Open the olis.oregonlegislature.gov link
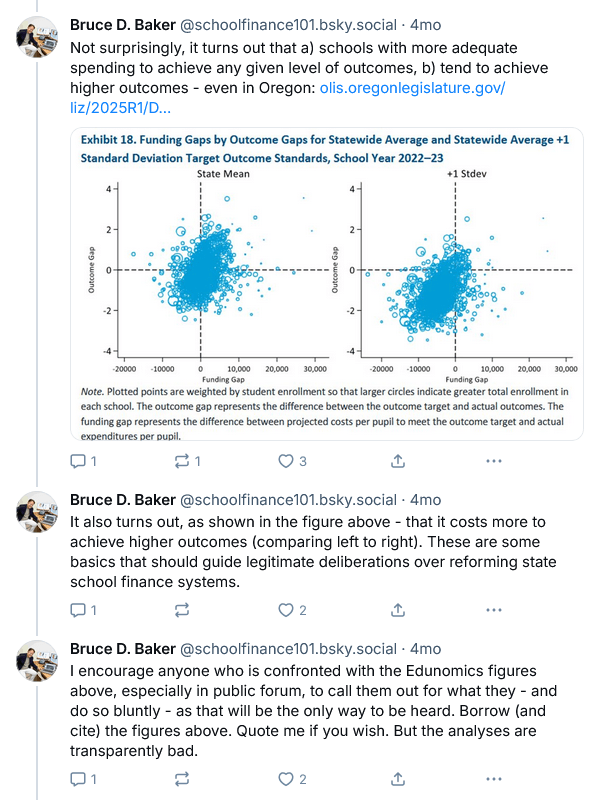 (x=412, y=90)
